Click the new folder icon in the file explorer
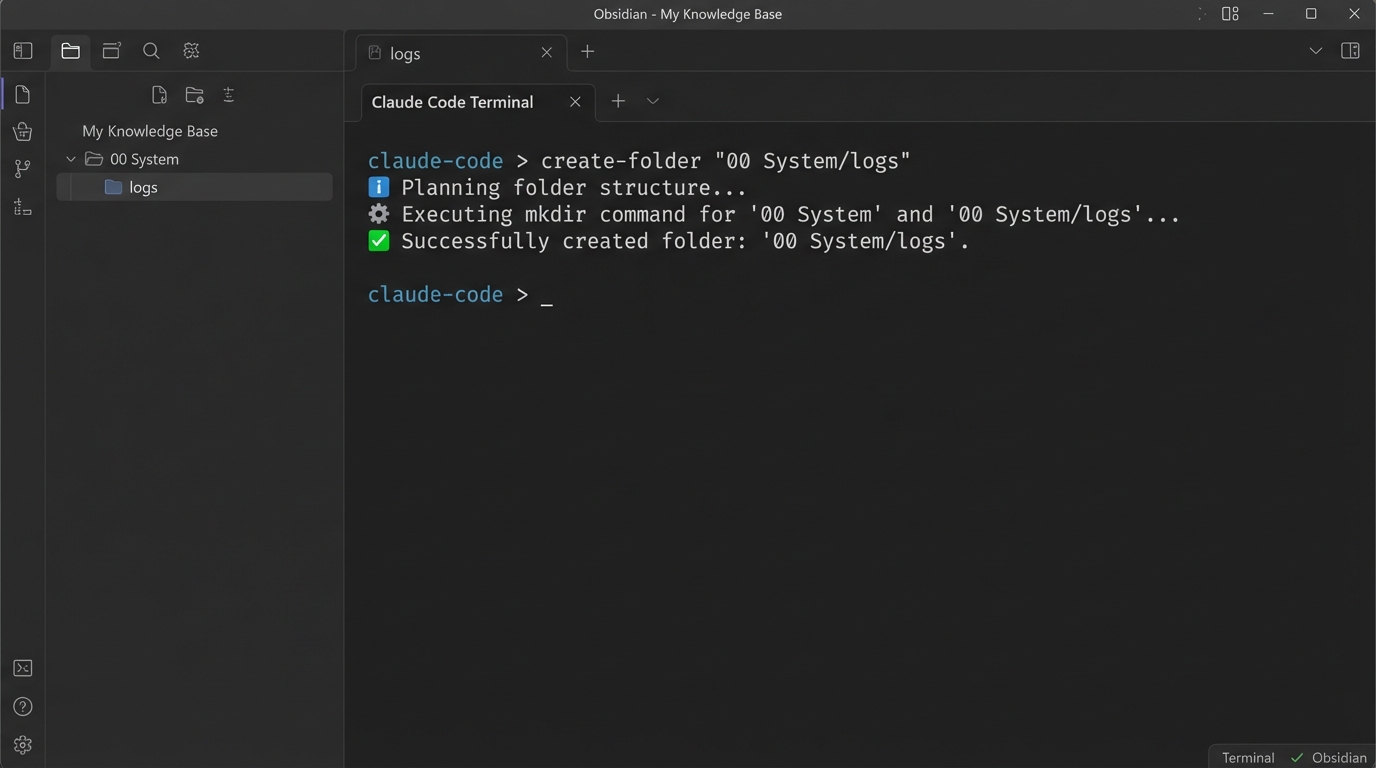 pos(194,94)
